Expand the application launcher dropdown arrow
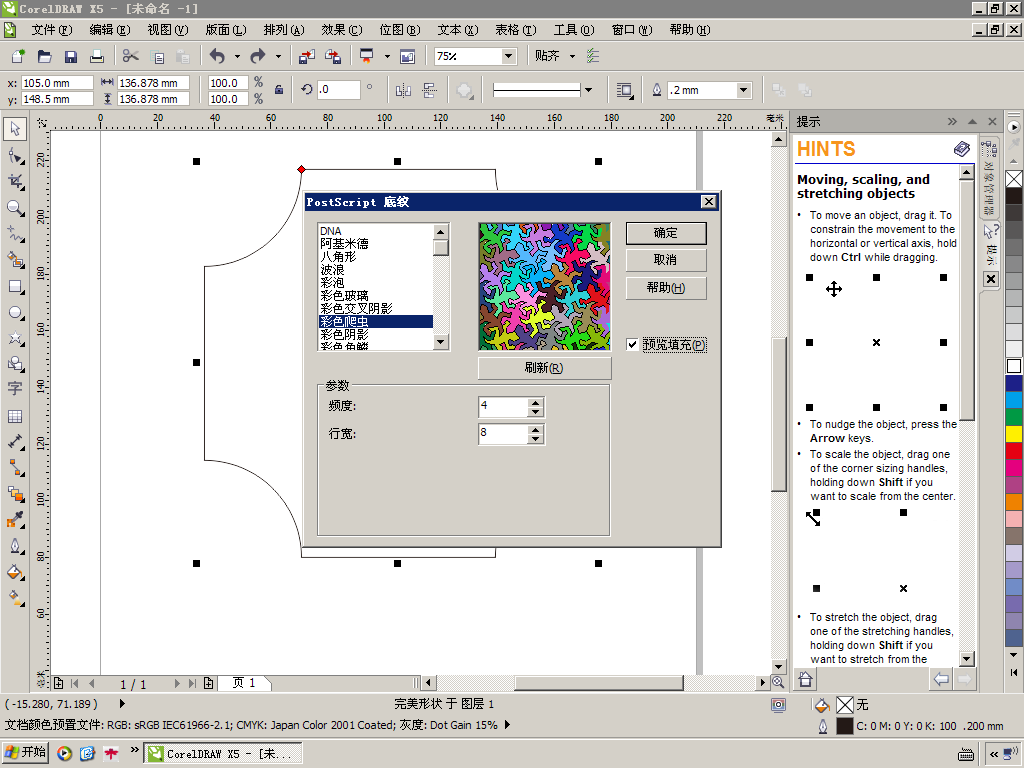 (387, 56)
